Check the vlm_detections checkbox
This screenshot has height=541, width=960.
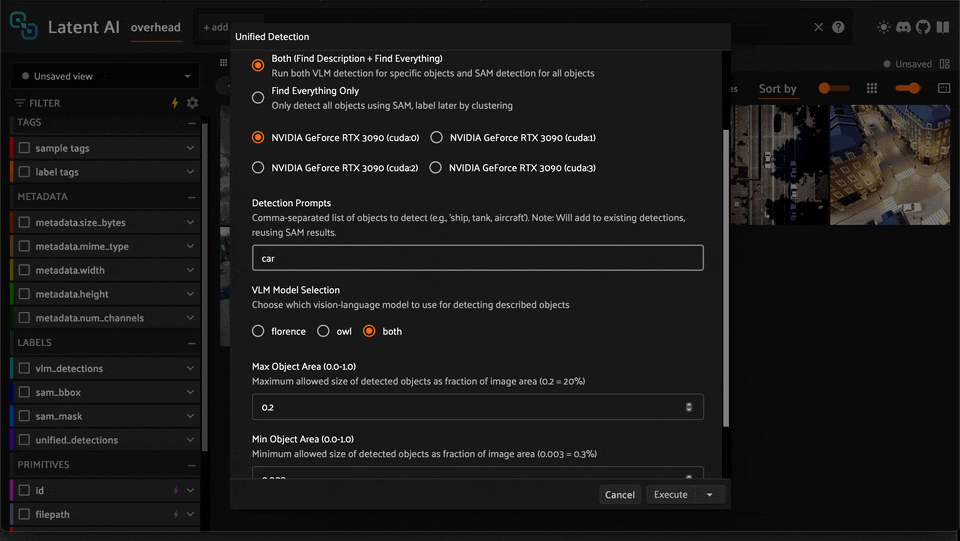(24, 368)
